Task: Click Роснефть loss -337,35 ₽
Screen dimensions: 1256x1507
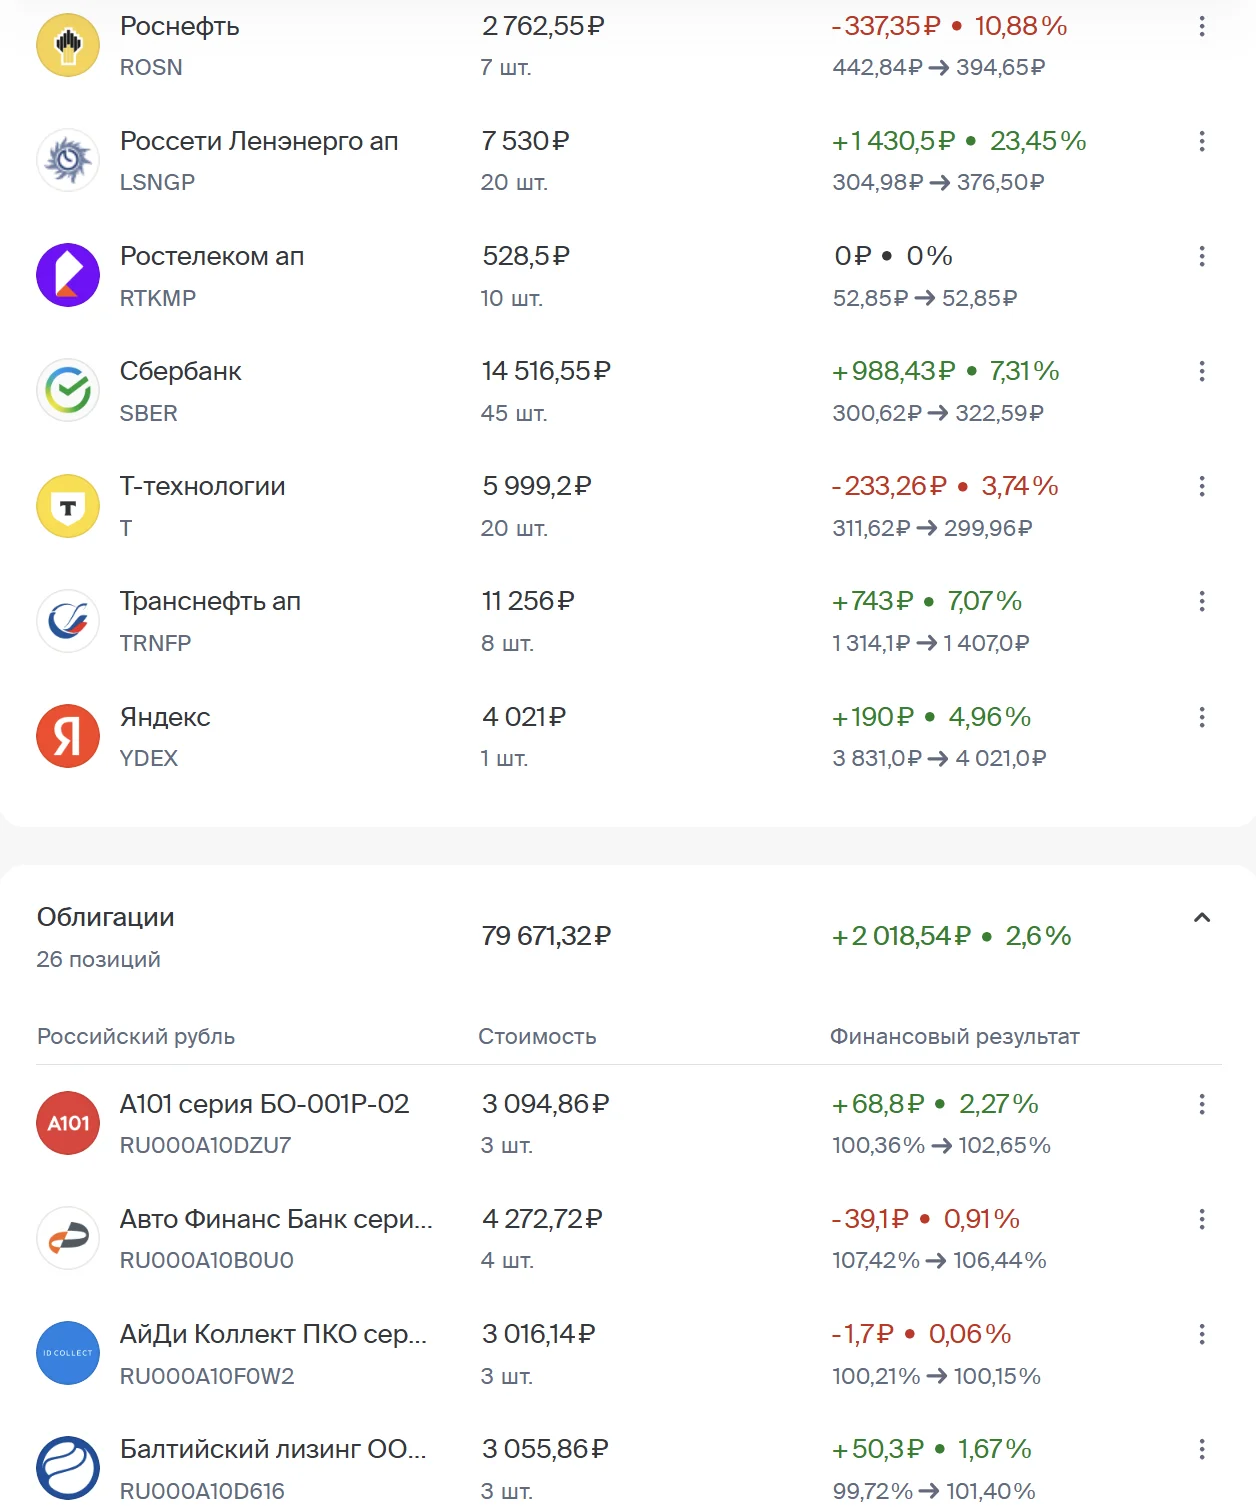Action: click(x=886, y=27)
